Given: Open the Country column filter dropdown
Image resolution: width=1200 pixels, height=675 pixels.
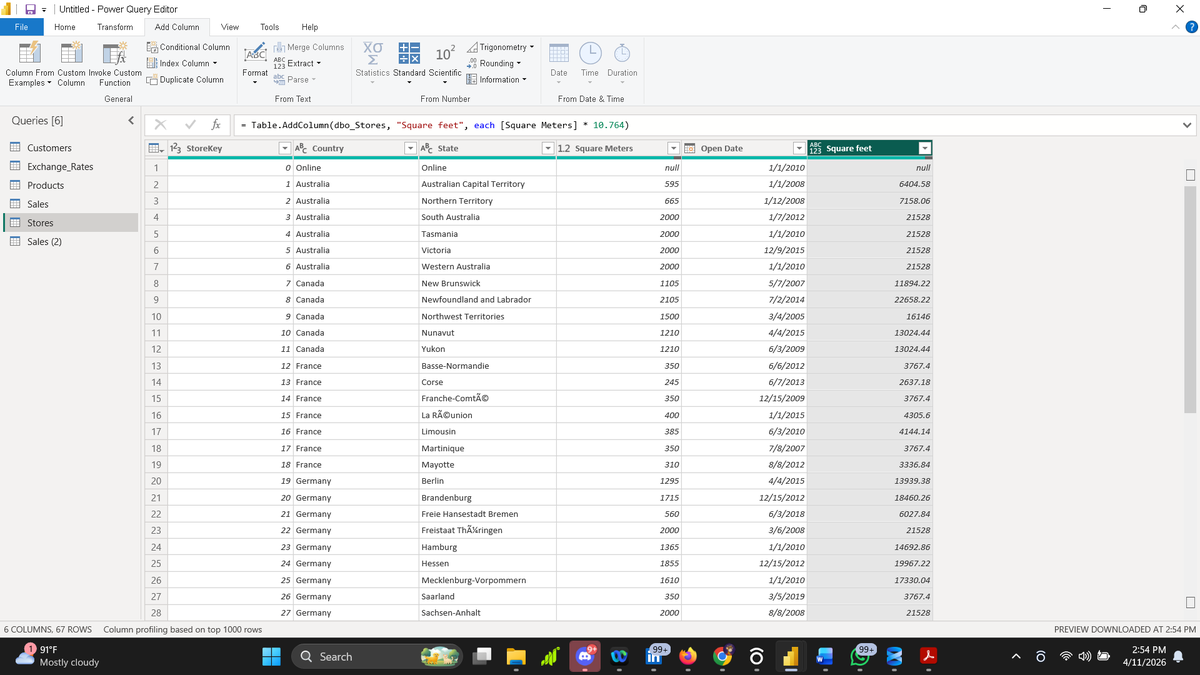Looking at the screenshot, I should click(x=410, y=148).
